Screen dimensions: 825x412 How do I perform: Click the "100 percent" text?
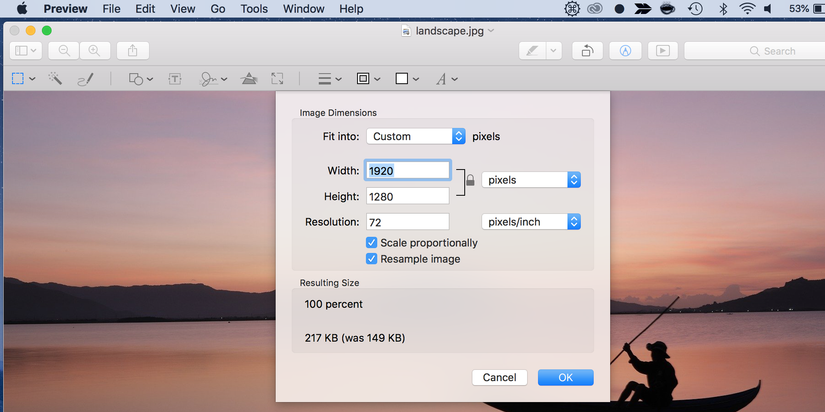[334, 304]
